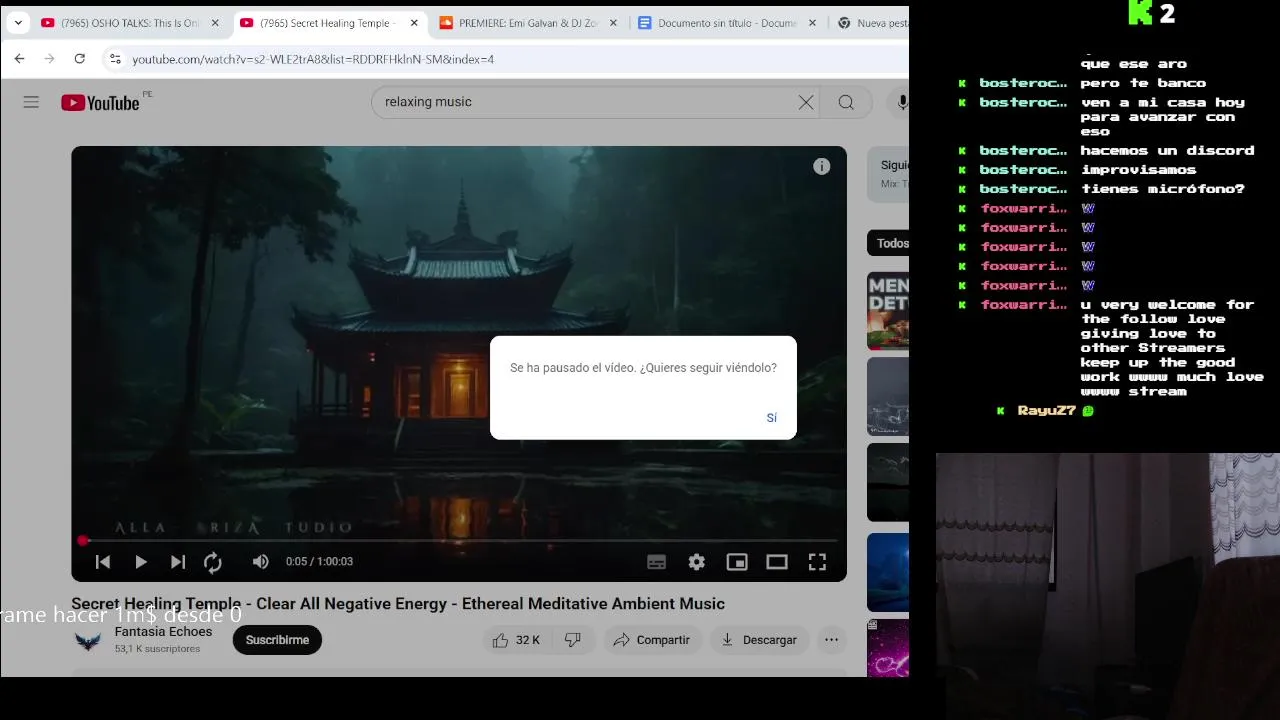Reload the YouTube page

(x=79, y=59)
